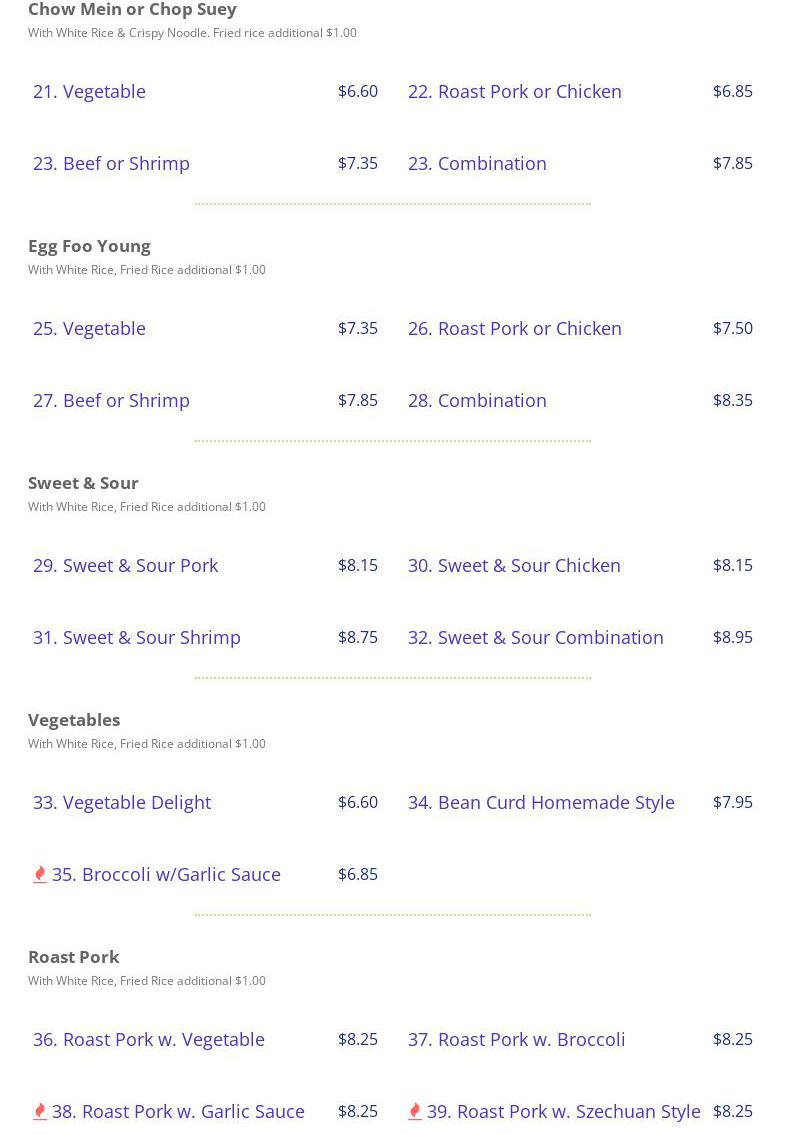Image resolution: width=785 pixels, height=1134 pixels.
Task: Choose 23. Beef or Shrimp item
Action: coord(111,163)
